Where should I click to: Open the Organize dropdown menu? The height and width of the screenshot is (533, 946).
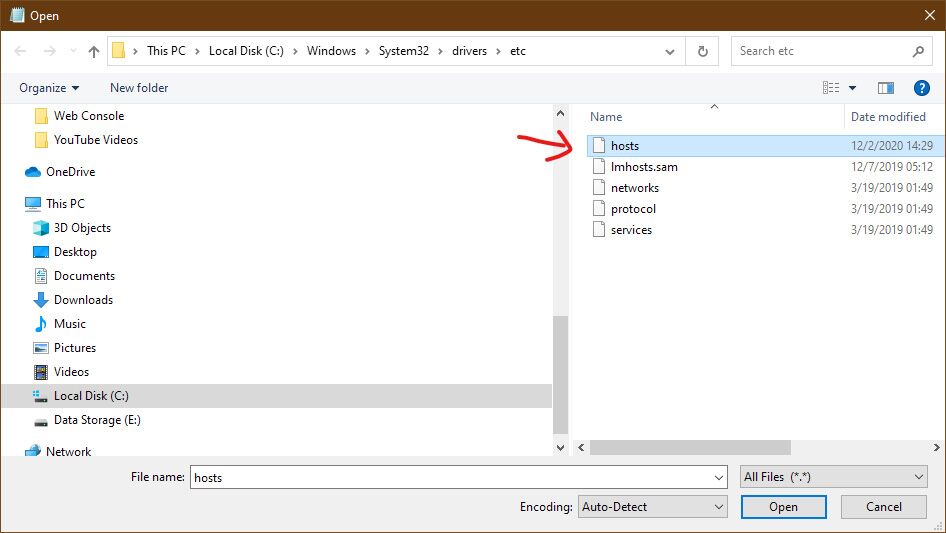click(49, 88)
